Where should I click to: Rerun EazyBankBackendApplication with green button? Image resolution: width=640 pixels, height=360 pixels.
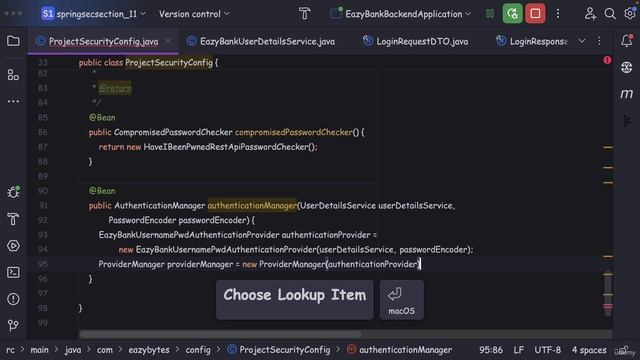512,14
